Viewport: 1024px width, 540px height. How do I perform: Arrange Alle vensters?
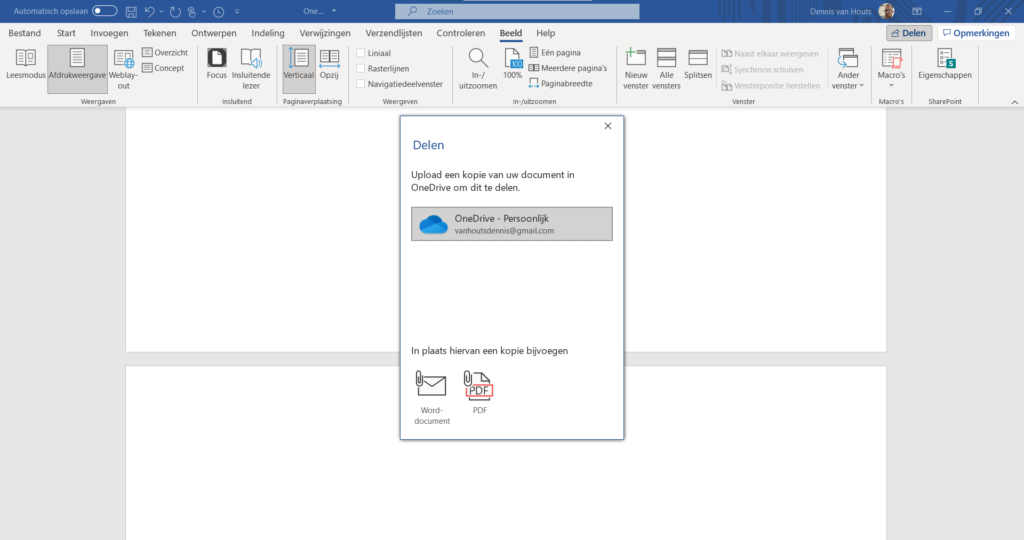click(x=666, y=69)
